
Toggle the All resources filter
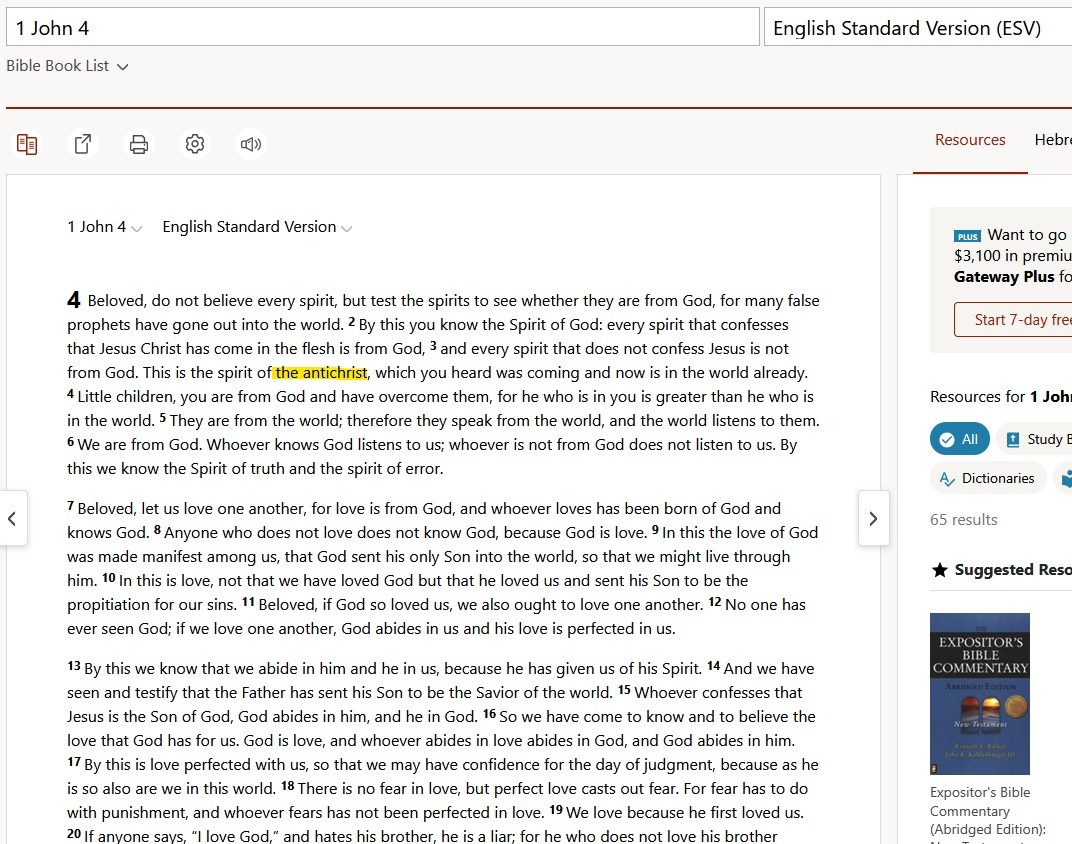coord(959,439)
